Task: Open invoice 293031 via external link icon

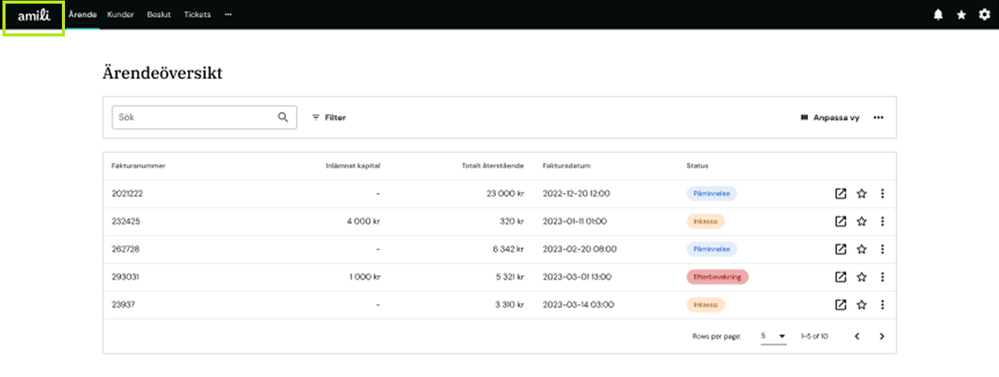Action: point(840,277)
